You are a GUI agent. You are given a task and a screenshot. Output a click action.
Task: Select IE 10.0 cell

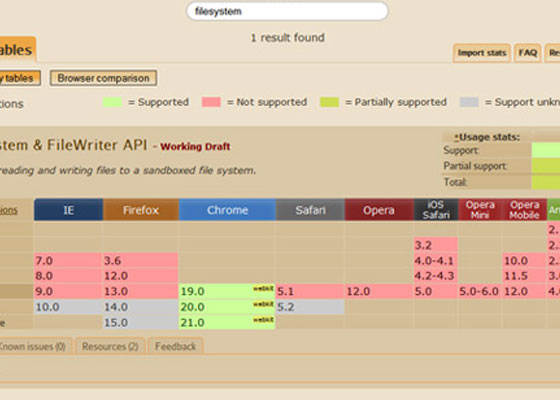[x=68, y=307]
